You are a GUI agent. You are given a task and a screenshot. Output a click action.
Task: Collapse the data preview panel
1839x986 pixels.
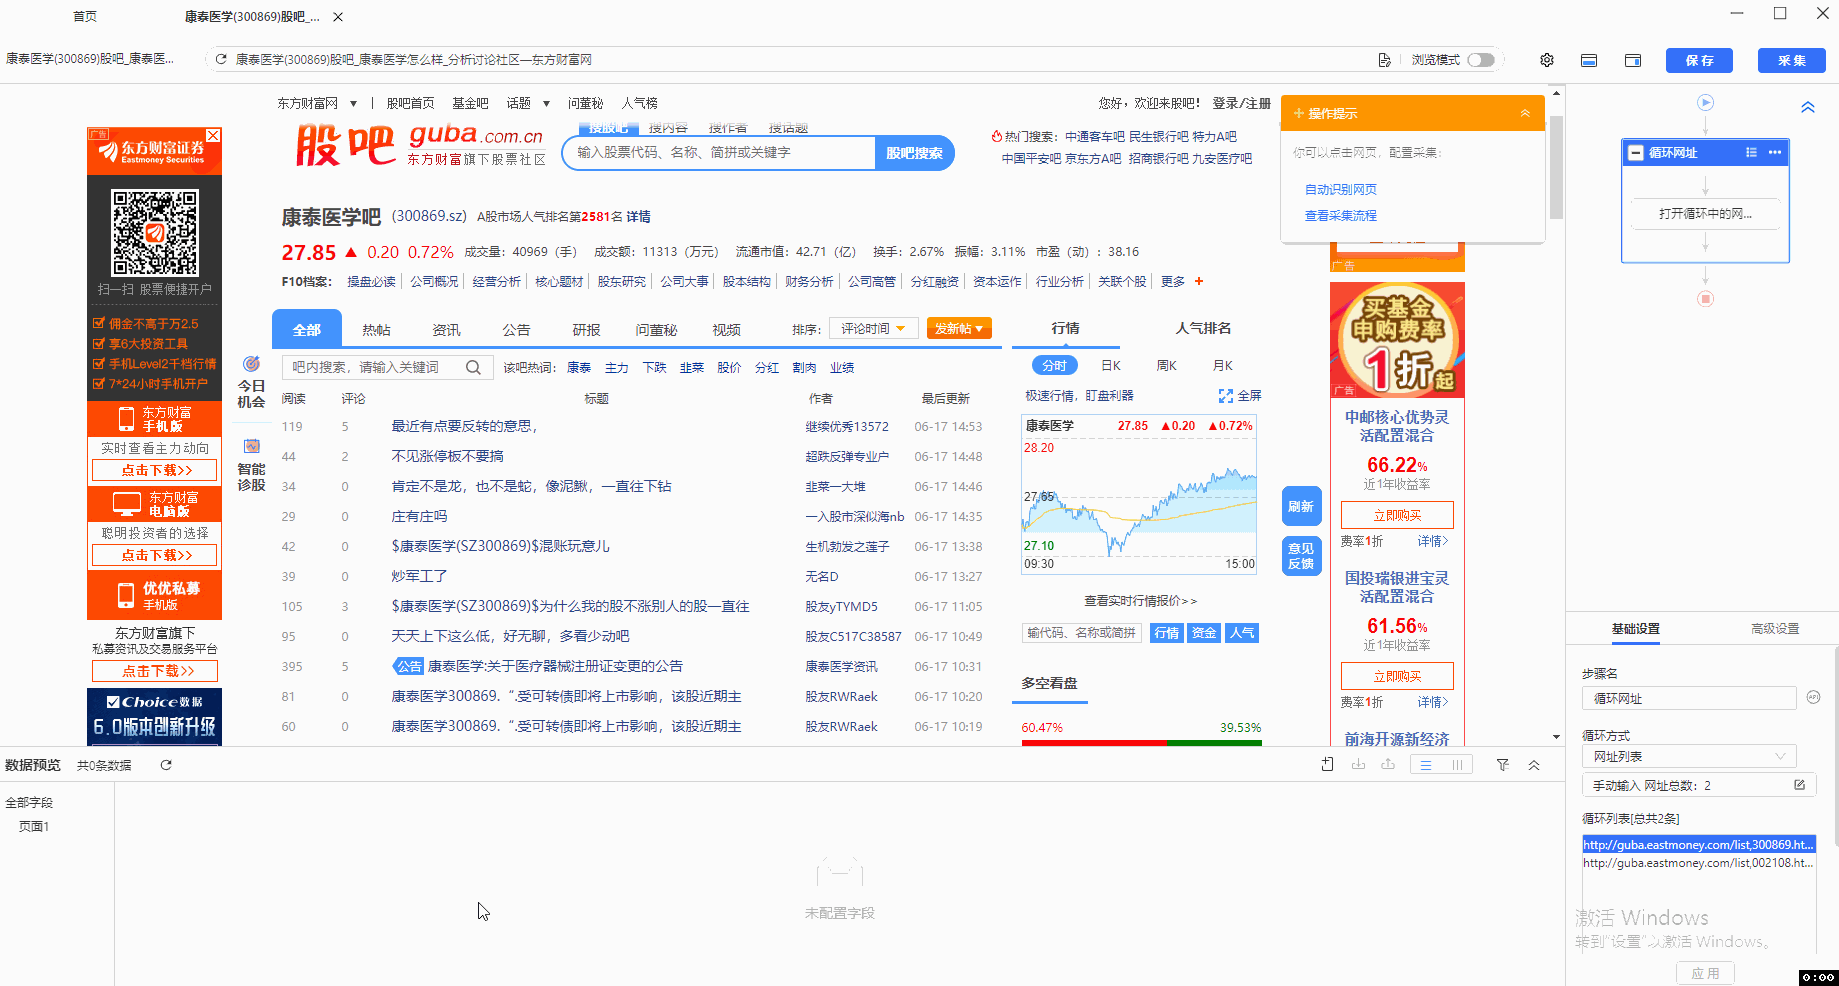click(x=1534, y=765)
